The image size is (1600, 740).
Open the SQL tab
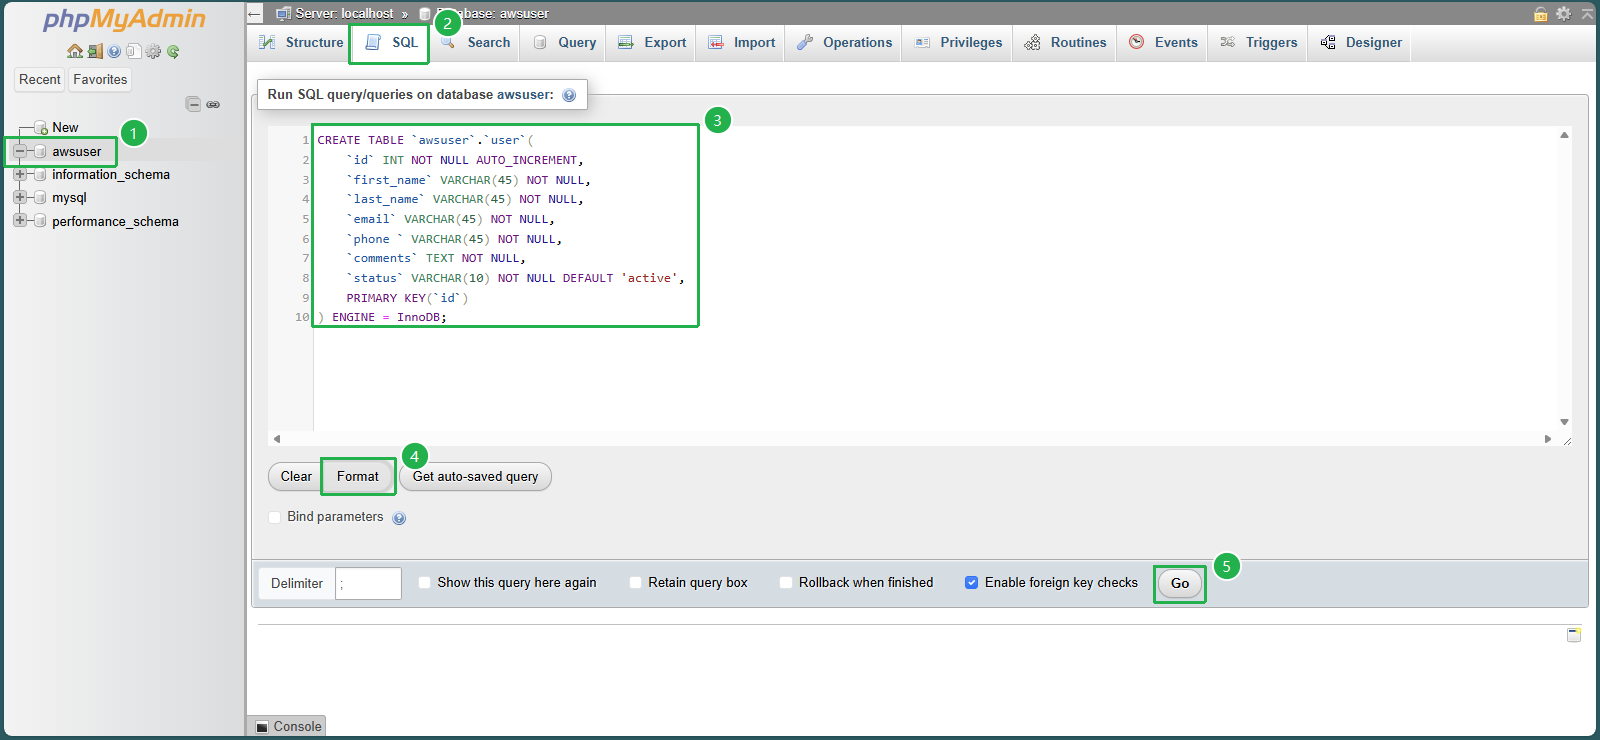[391, 43]
